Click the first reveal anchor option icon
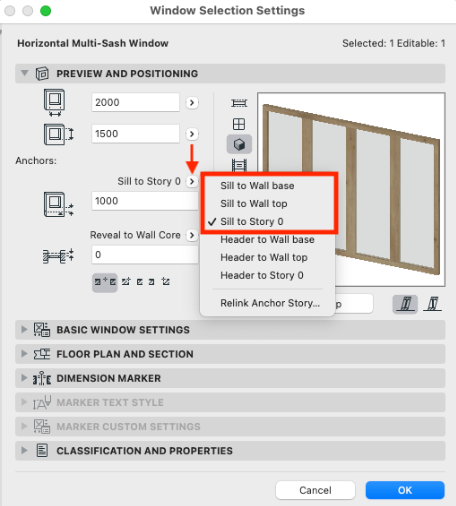The height and width of the screenshot is (506, 456). pyautogui.click(x=105, y=282)
